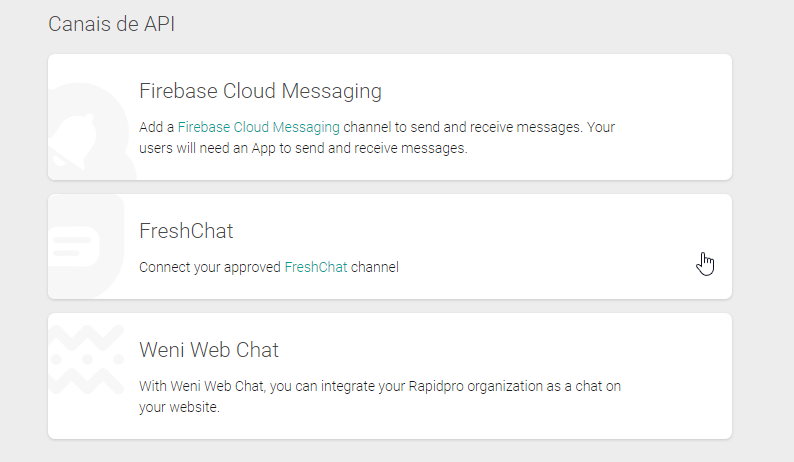This screenshot has height=462, width=794.
Task: Click text 'With Weni Web Chat, you can integrate'
Action: point(257,387)
